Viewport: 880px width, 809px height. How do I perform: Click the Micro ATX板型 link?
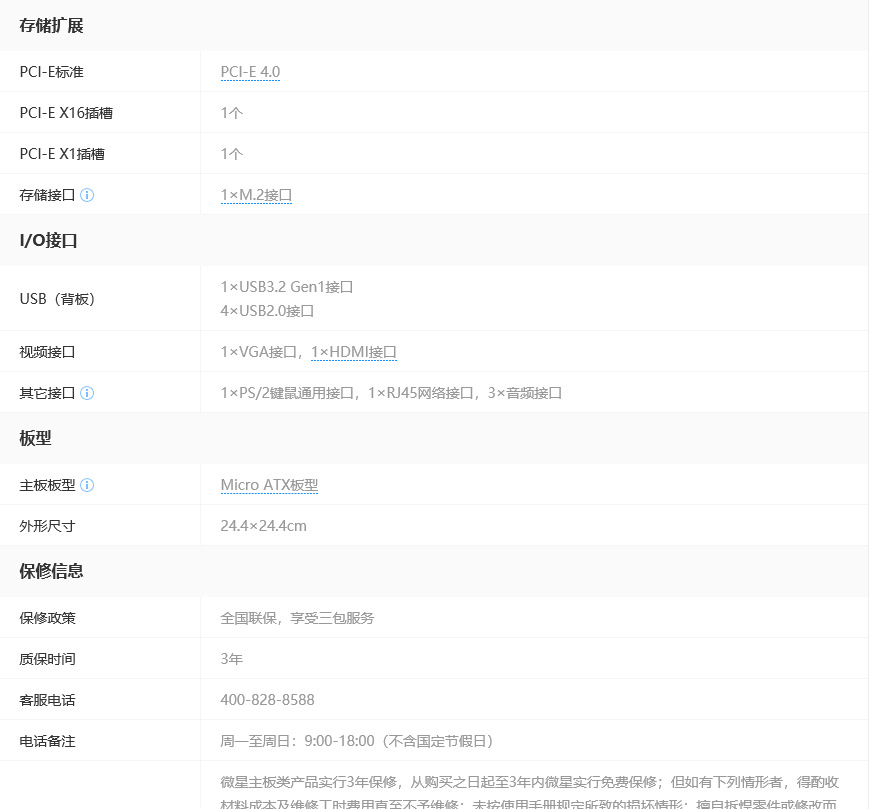click(x=269, y=485)
